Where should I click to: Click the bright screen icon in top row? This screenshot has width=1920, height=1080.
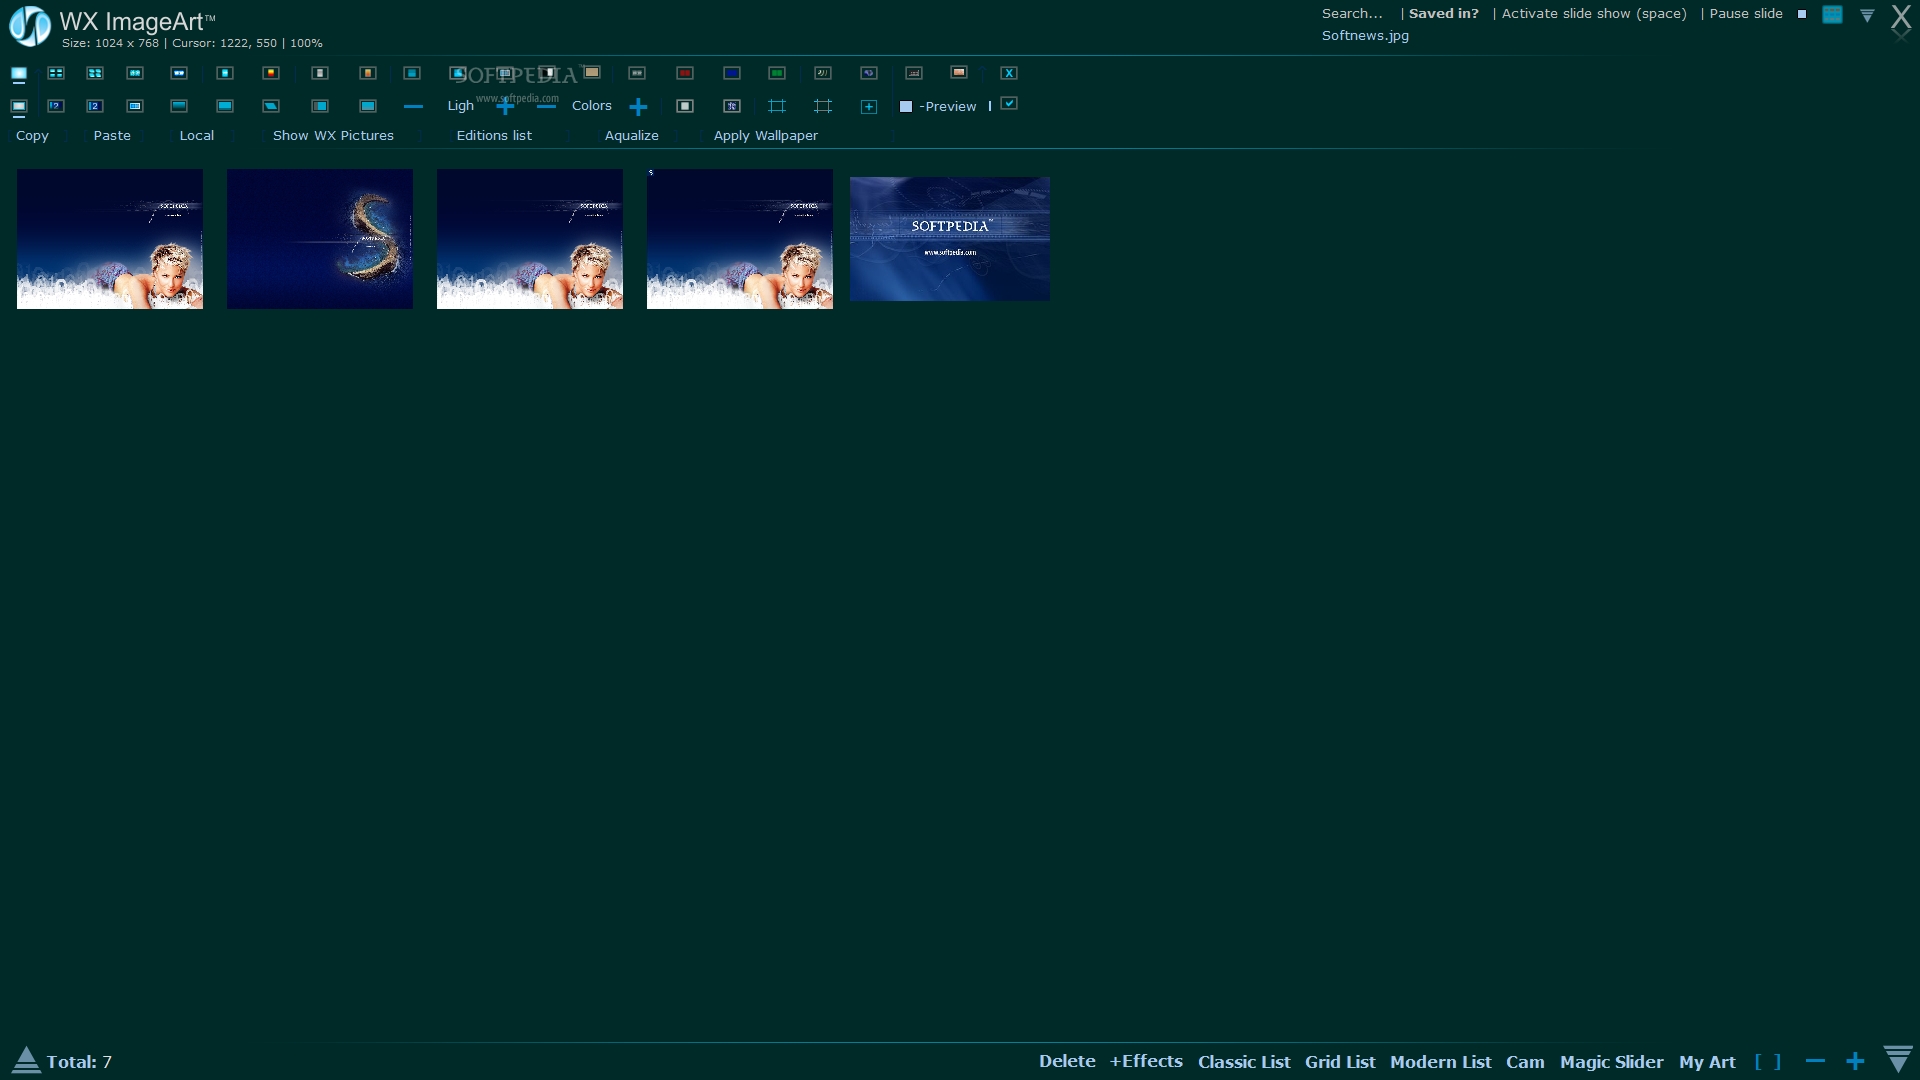(x=19, y=74)
